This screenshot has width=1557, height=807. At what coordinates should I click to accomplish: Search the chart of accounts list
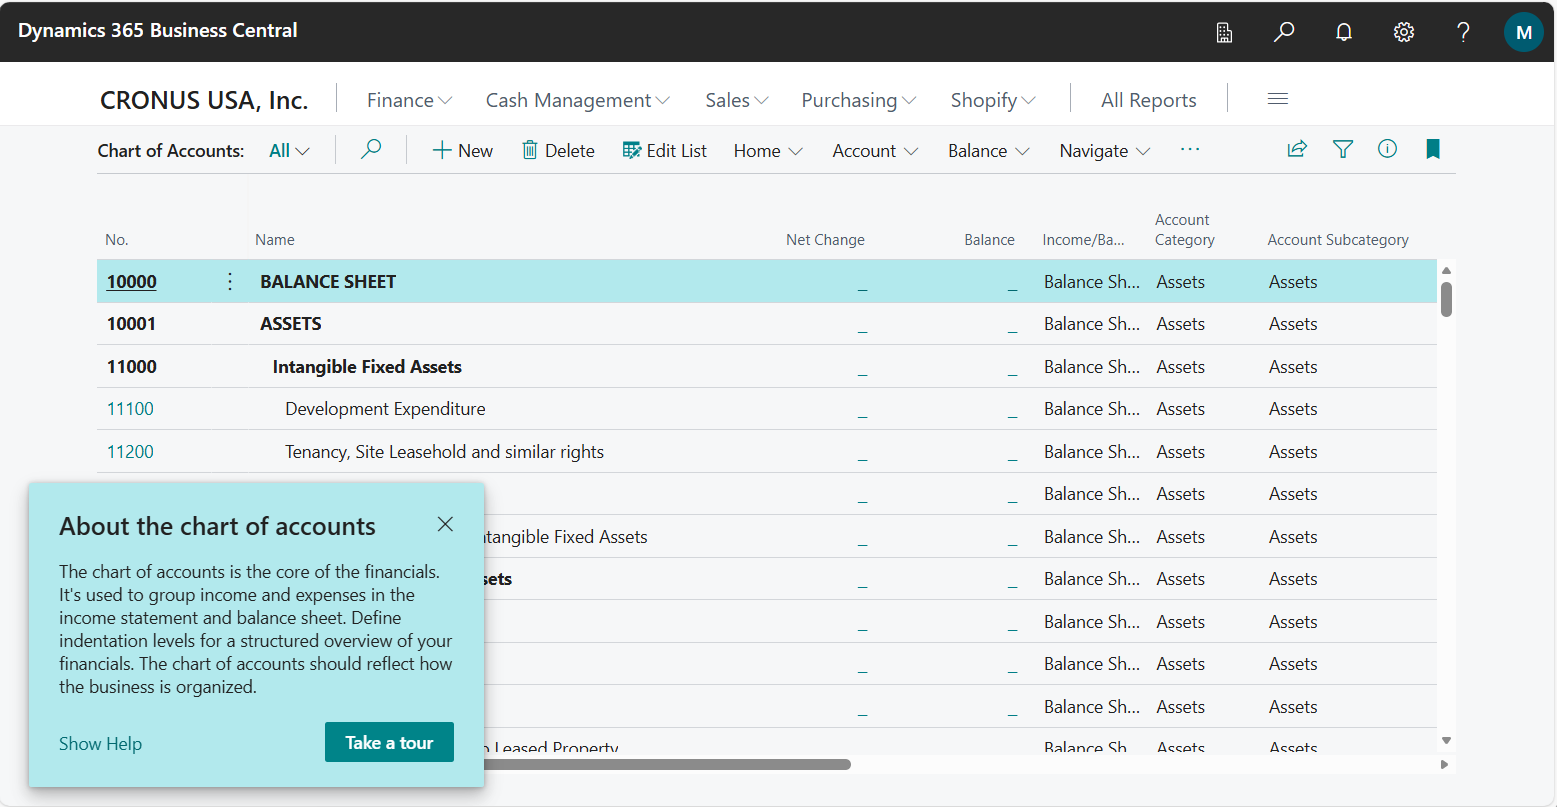point(370,148)
